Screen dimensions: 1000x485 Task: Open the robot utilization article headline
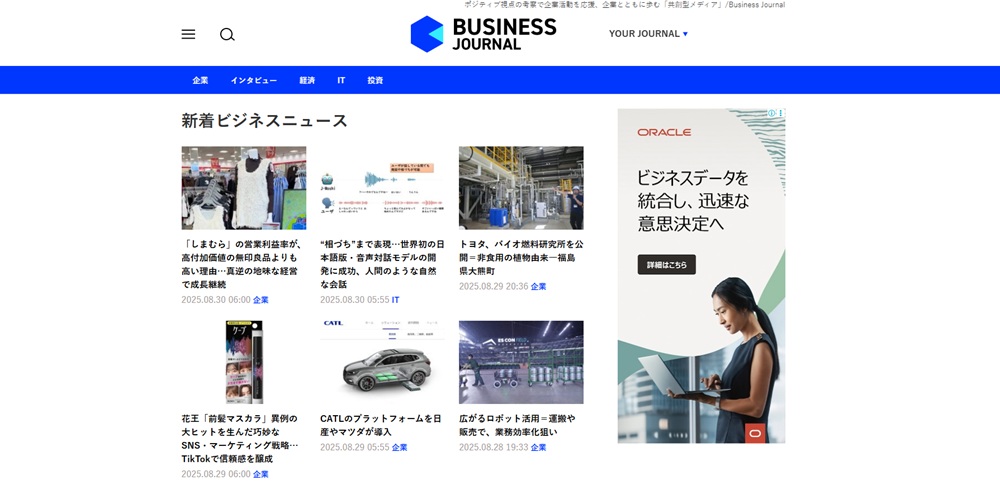(x=518, y=426)
